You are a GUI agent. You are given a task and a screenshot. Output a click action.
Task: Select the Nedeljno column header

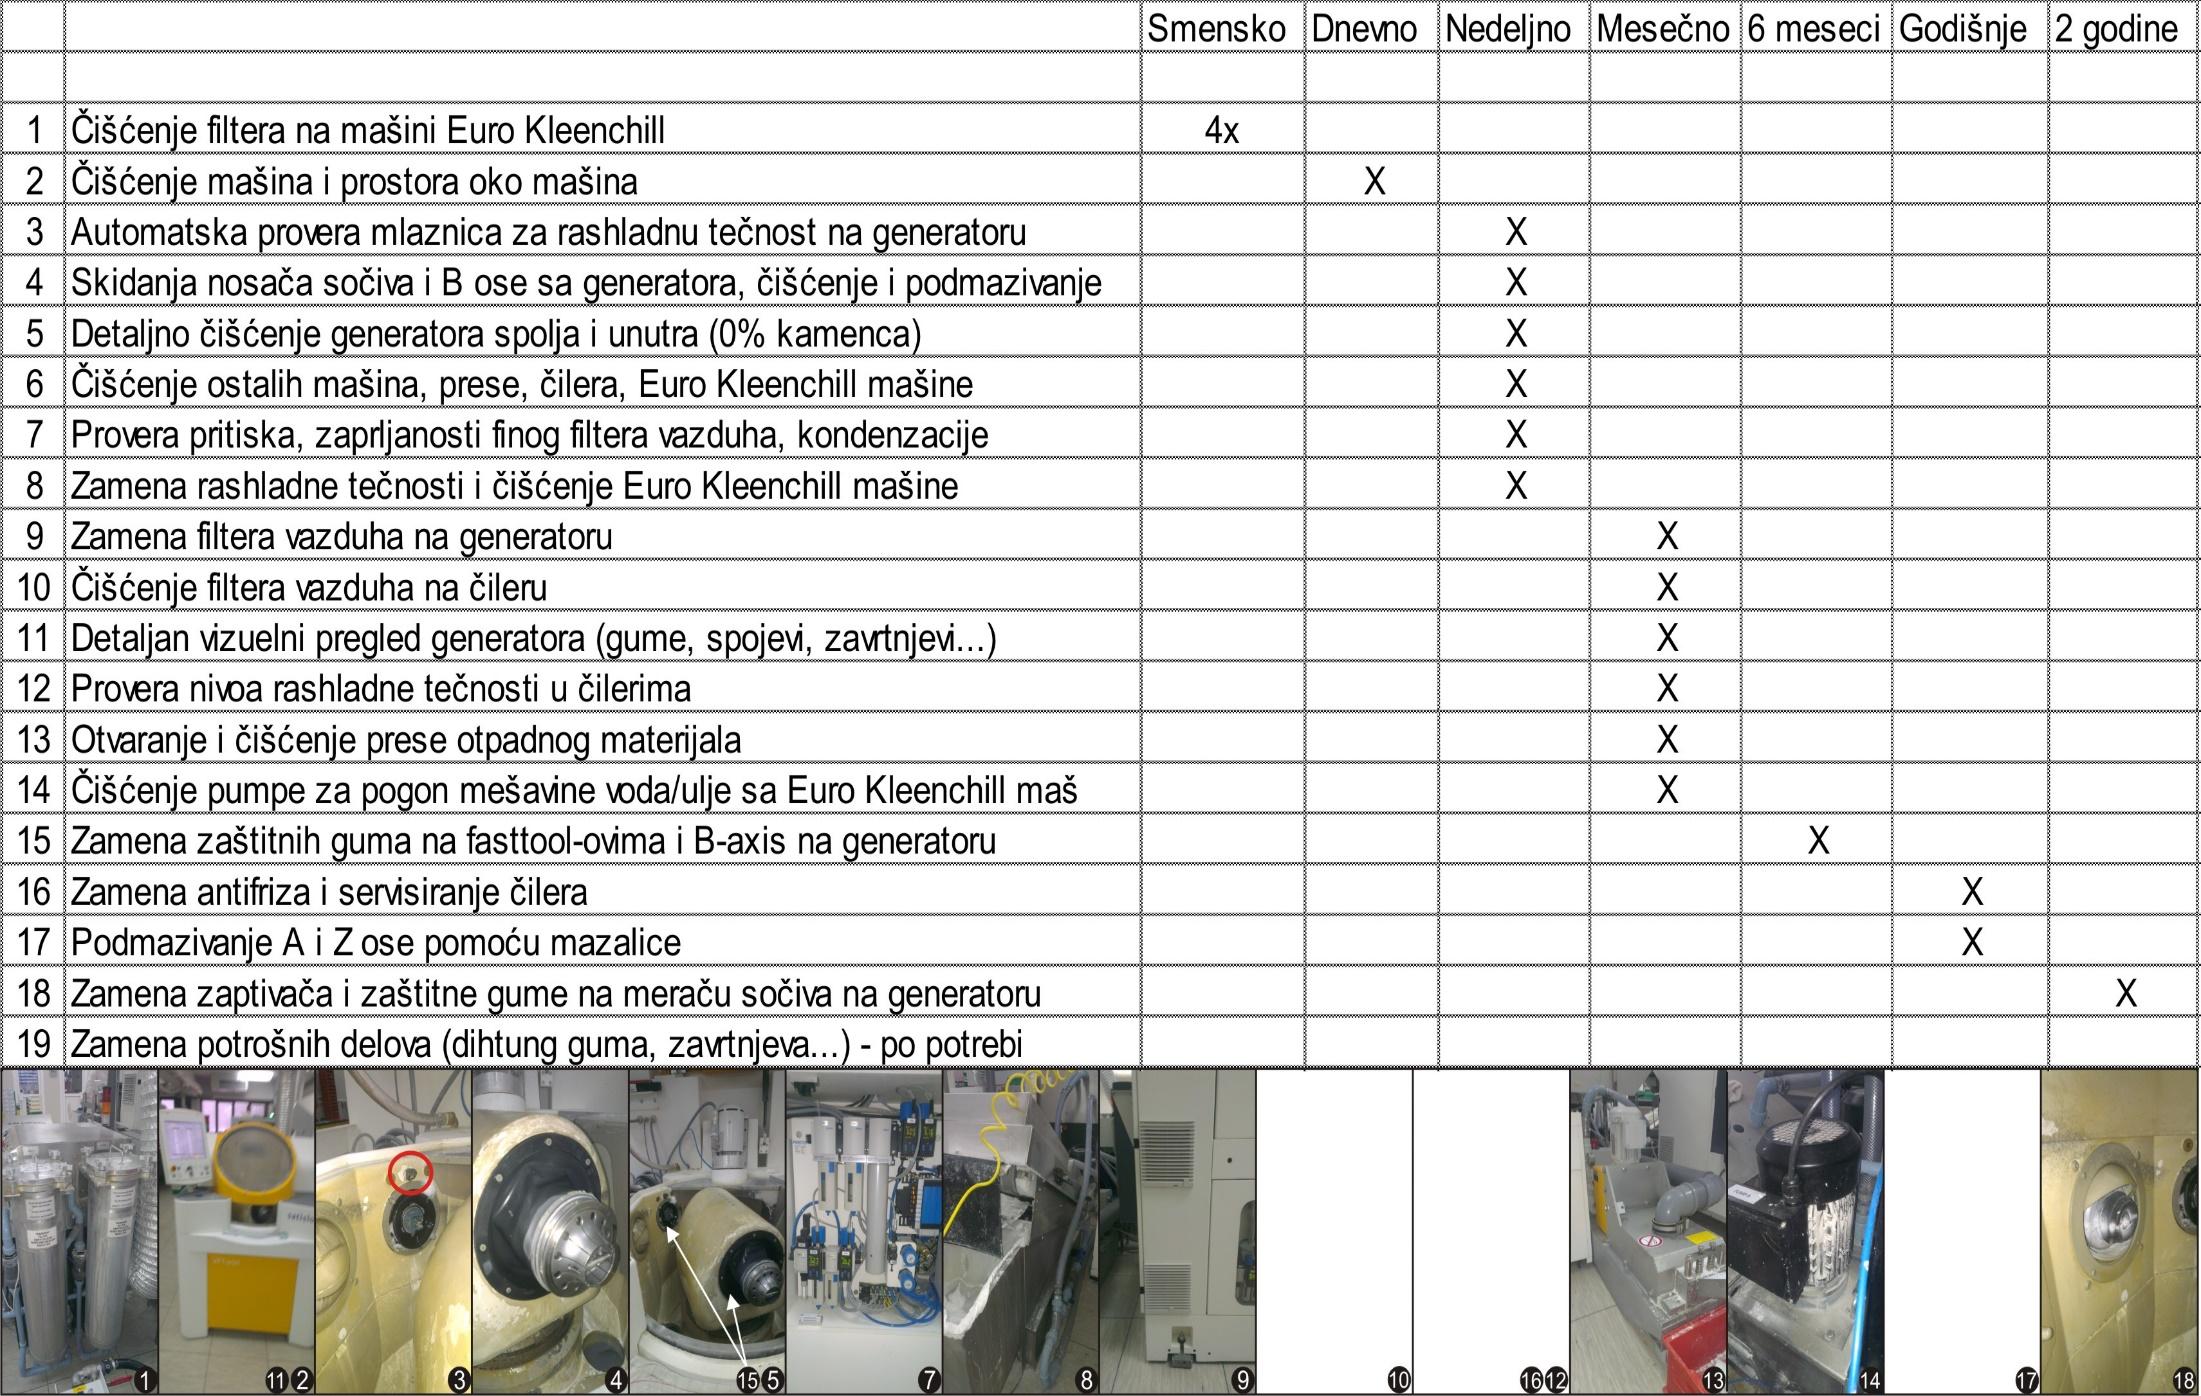(1508, 28)
